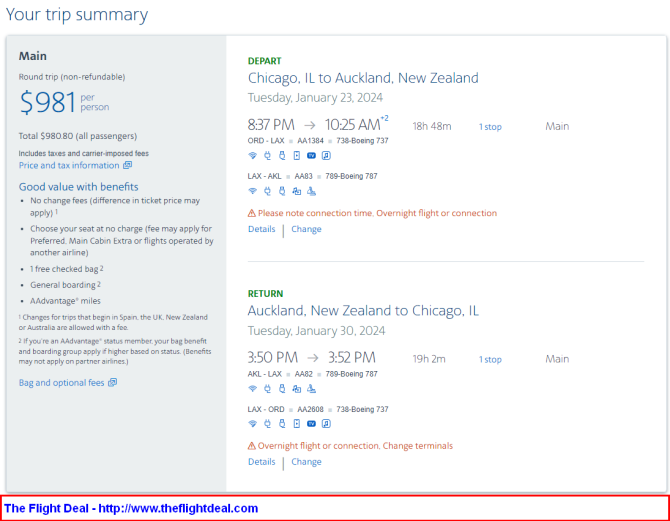
Task: Click Change for the Chicago to Auckland departing flight
Action: point(306,229)
